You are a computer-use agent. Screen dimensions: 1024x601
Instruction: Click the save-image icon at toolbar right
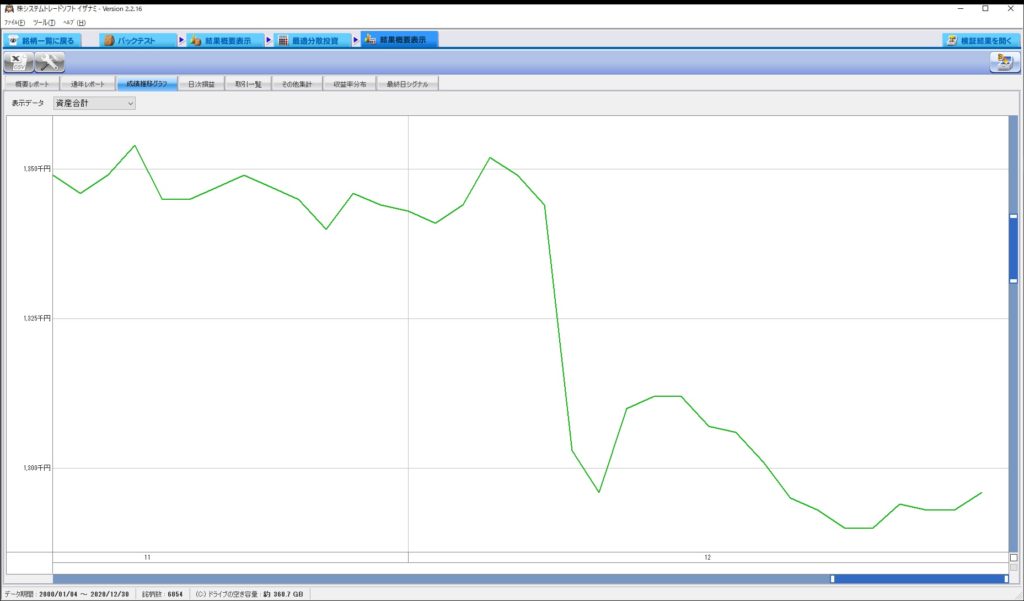pos(1004,63)
